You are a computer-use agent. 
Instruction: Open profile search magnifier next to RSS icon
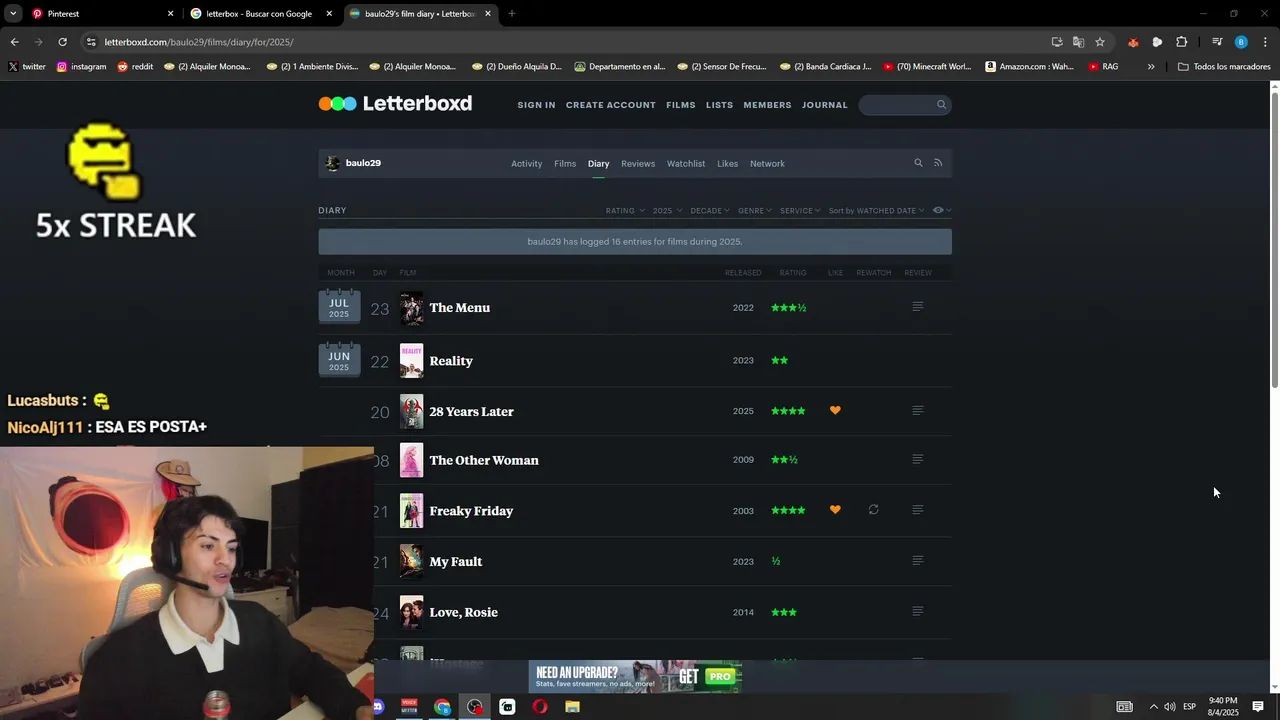coord(918,163)
